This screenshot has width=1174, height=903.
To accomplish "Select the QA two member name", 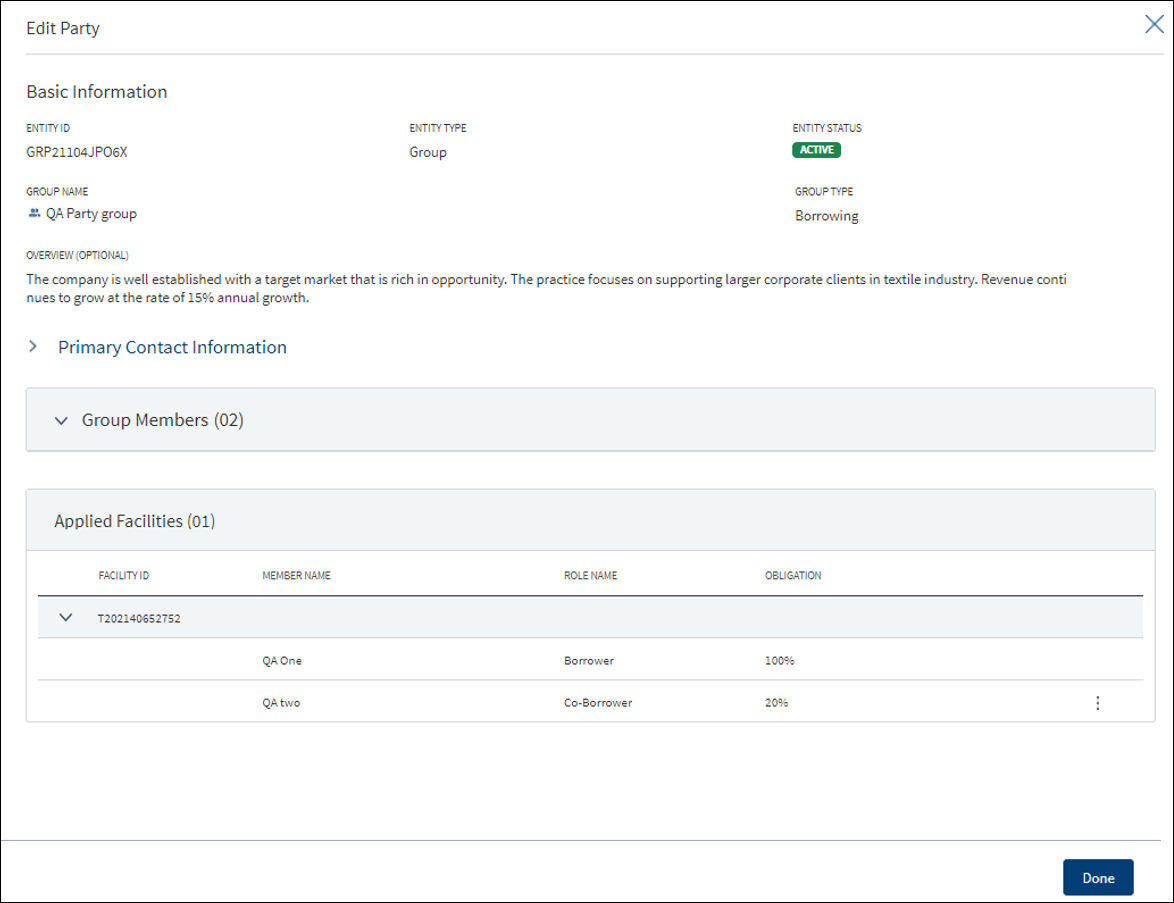I will (282, 702).
